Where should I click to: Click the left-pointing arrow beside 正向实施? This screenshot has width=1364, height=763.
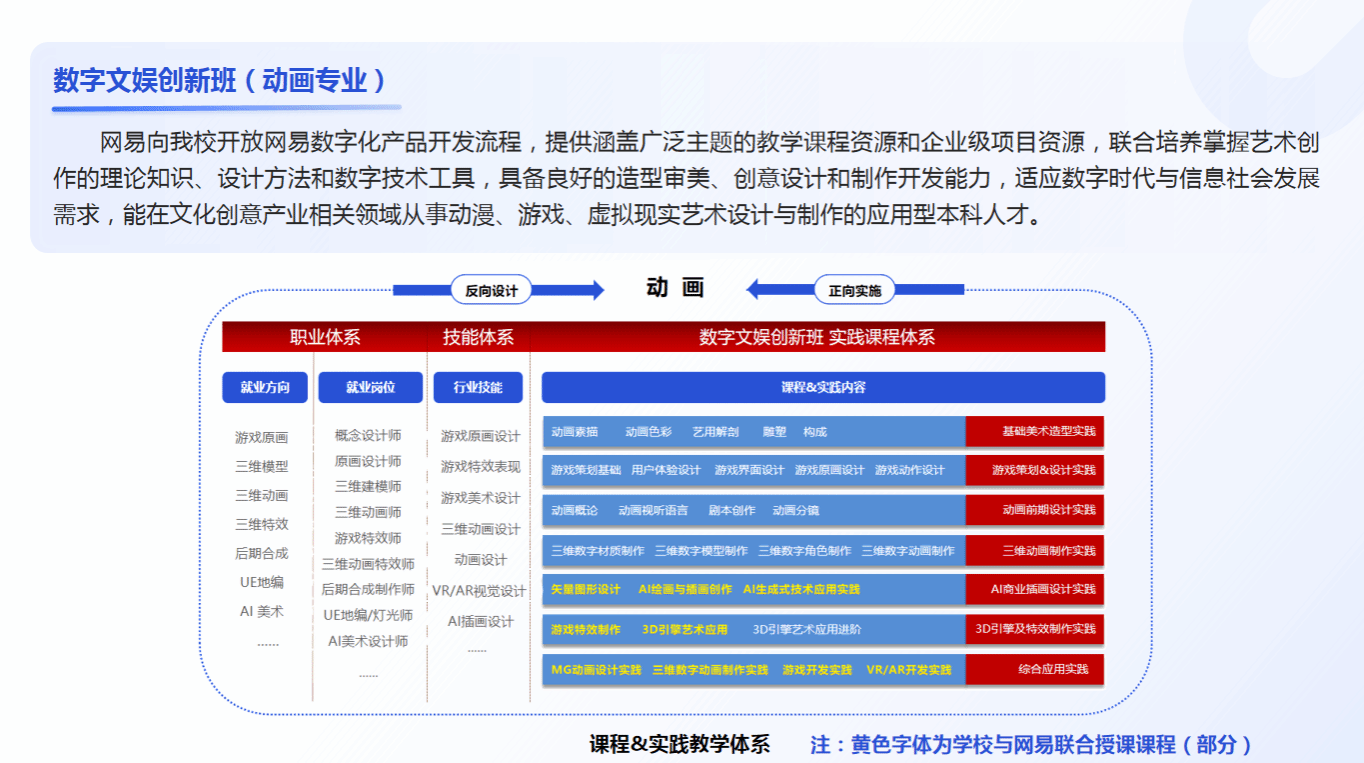[770, 290]
